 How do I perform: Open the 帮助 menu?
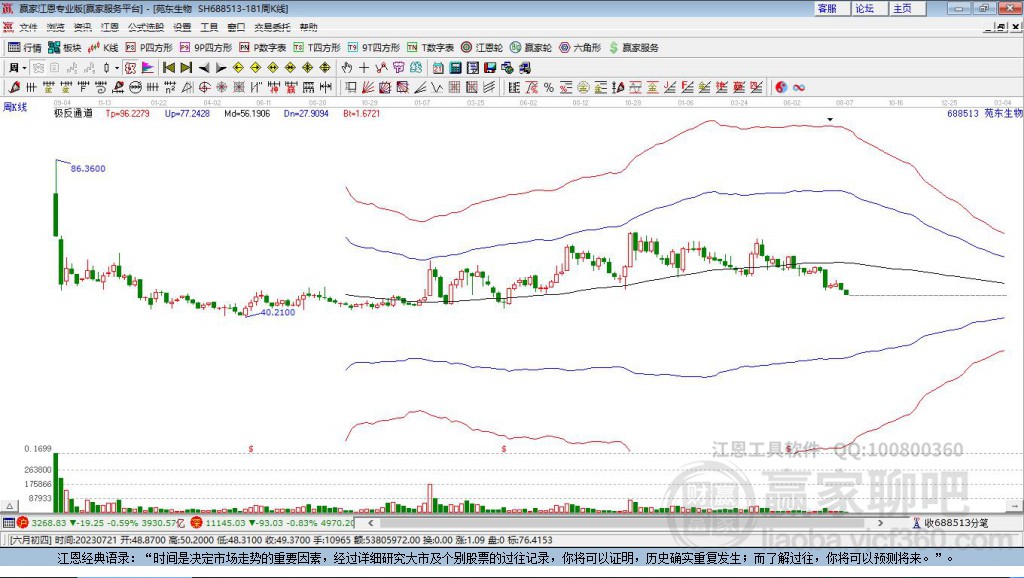(308, 27)
